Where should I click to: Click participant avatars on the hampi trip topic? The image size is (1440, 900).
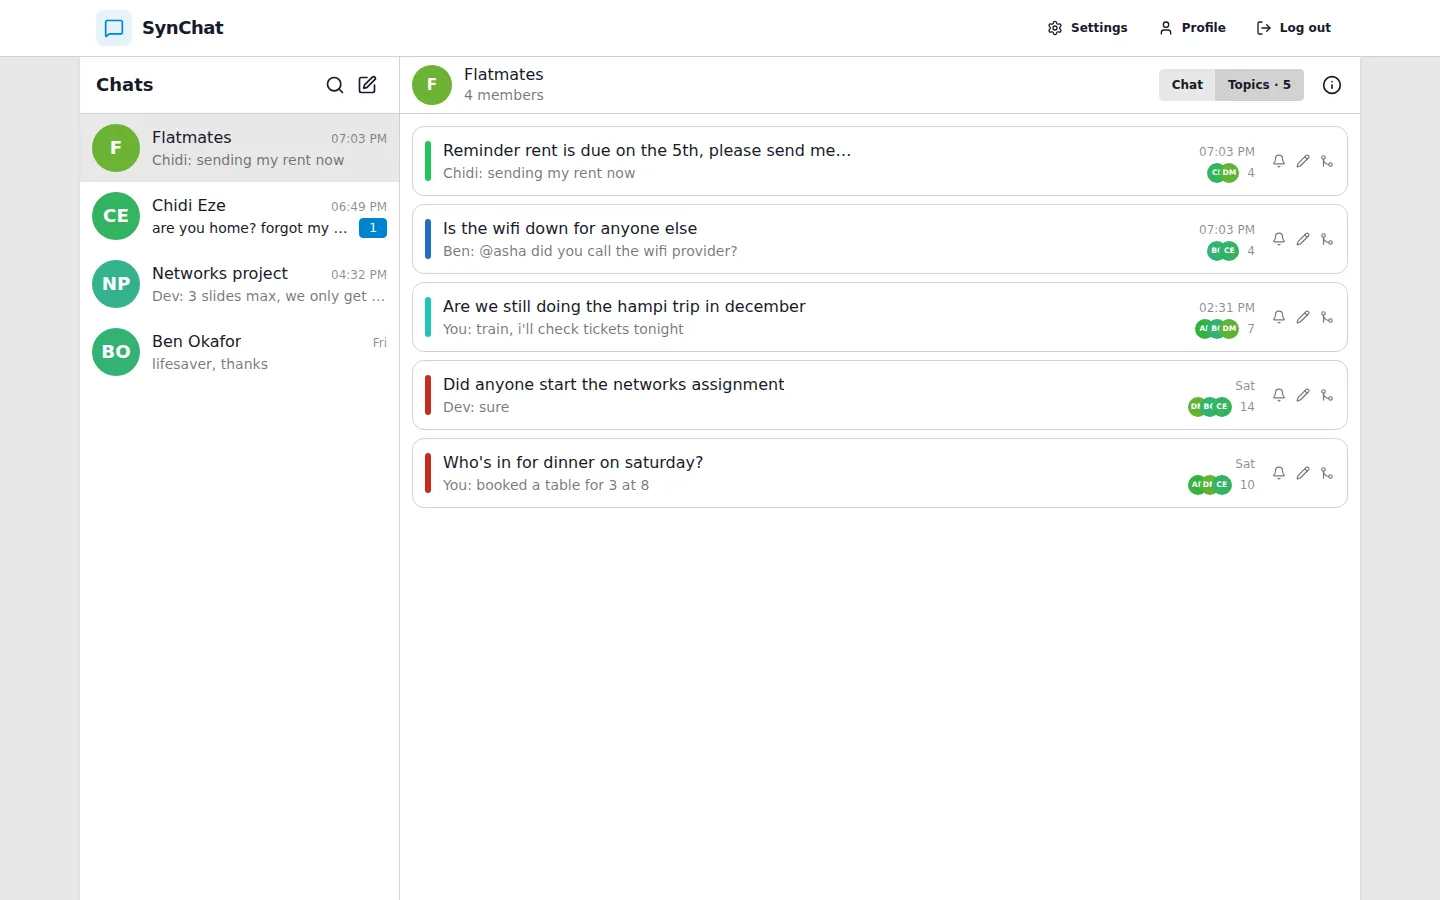[1217, 329]
